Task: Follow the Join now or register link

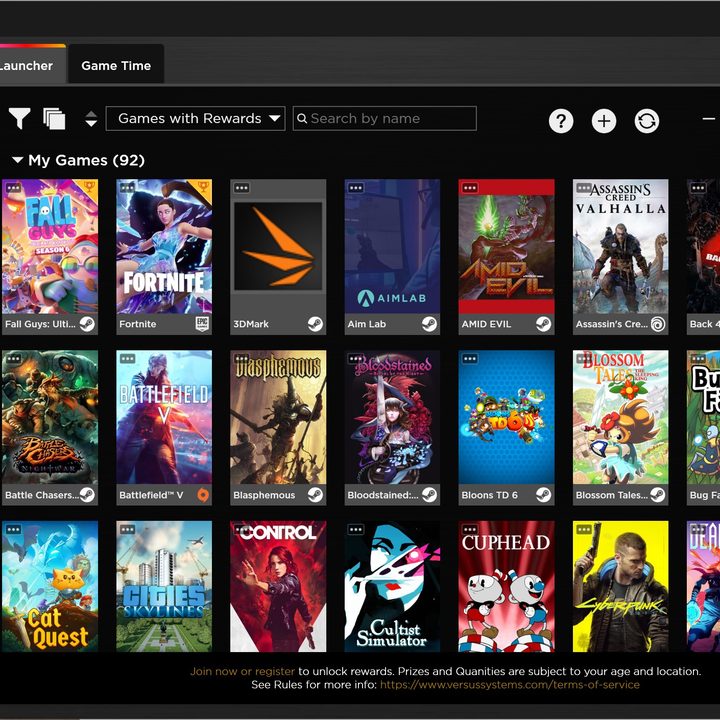Action: (x=242, y=671)
